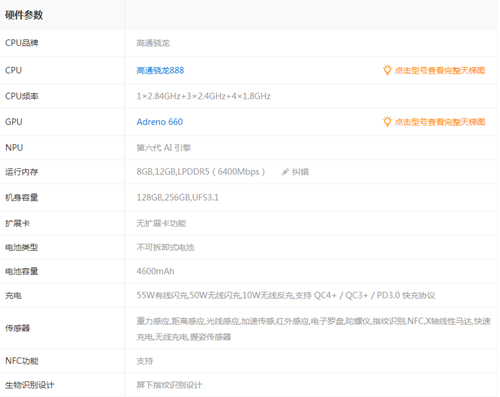Screen dimensions: 500x397
Task: Open the Adreno 660 GPU link
Action: (160, 122)
